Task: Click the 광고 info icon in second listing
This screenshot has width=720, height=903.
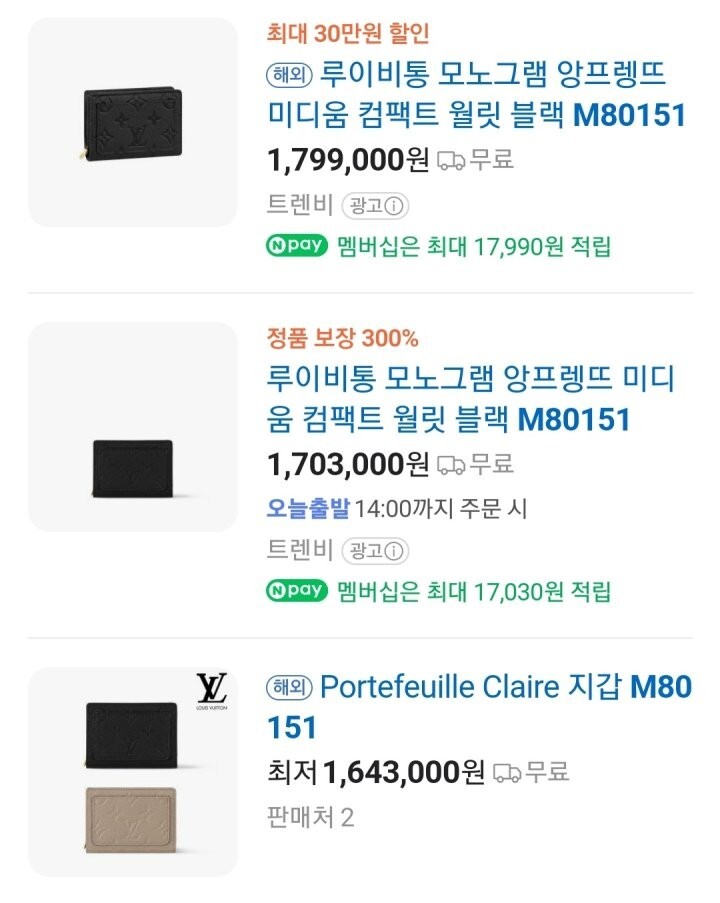Action: (394, 550)
